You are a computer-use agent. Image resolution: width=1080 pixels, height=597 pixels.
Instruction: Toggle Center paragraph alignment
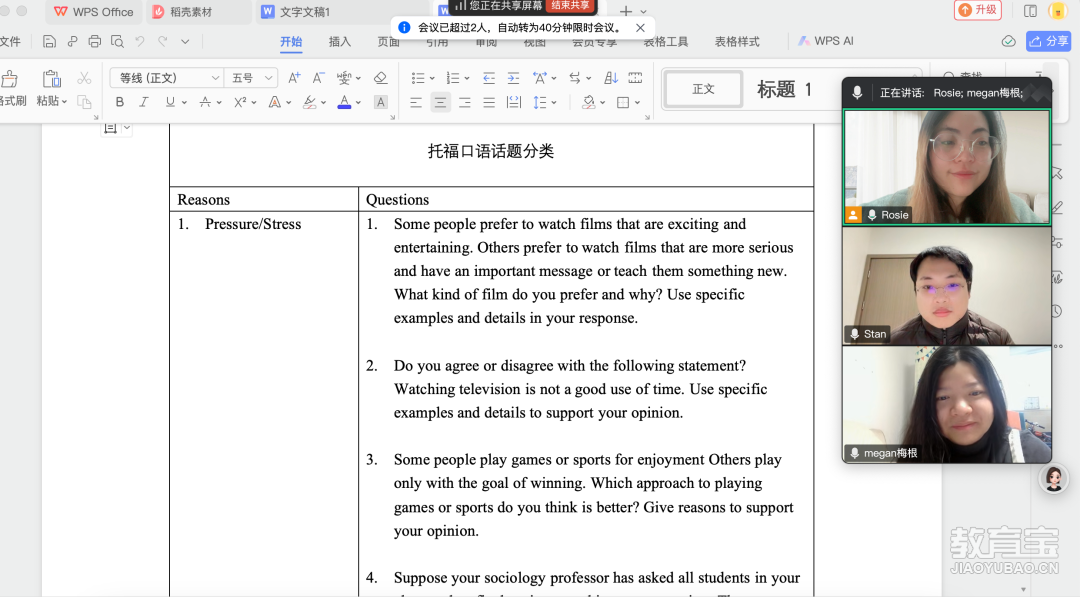[x=440, y=103]
